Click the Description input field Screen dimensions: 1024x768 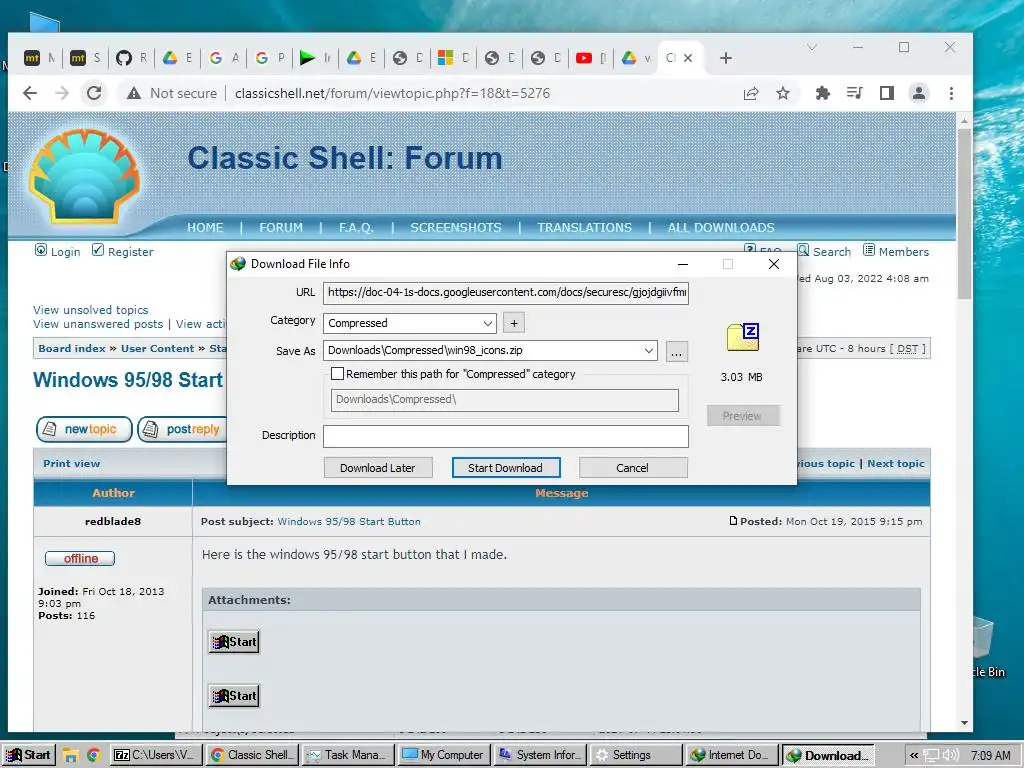[505, 436]
